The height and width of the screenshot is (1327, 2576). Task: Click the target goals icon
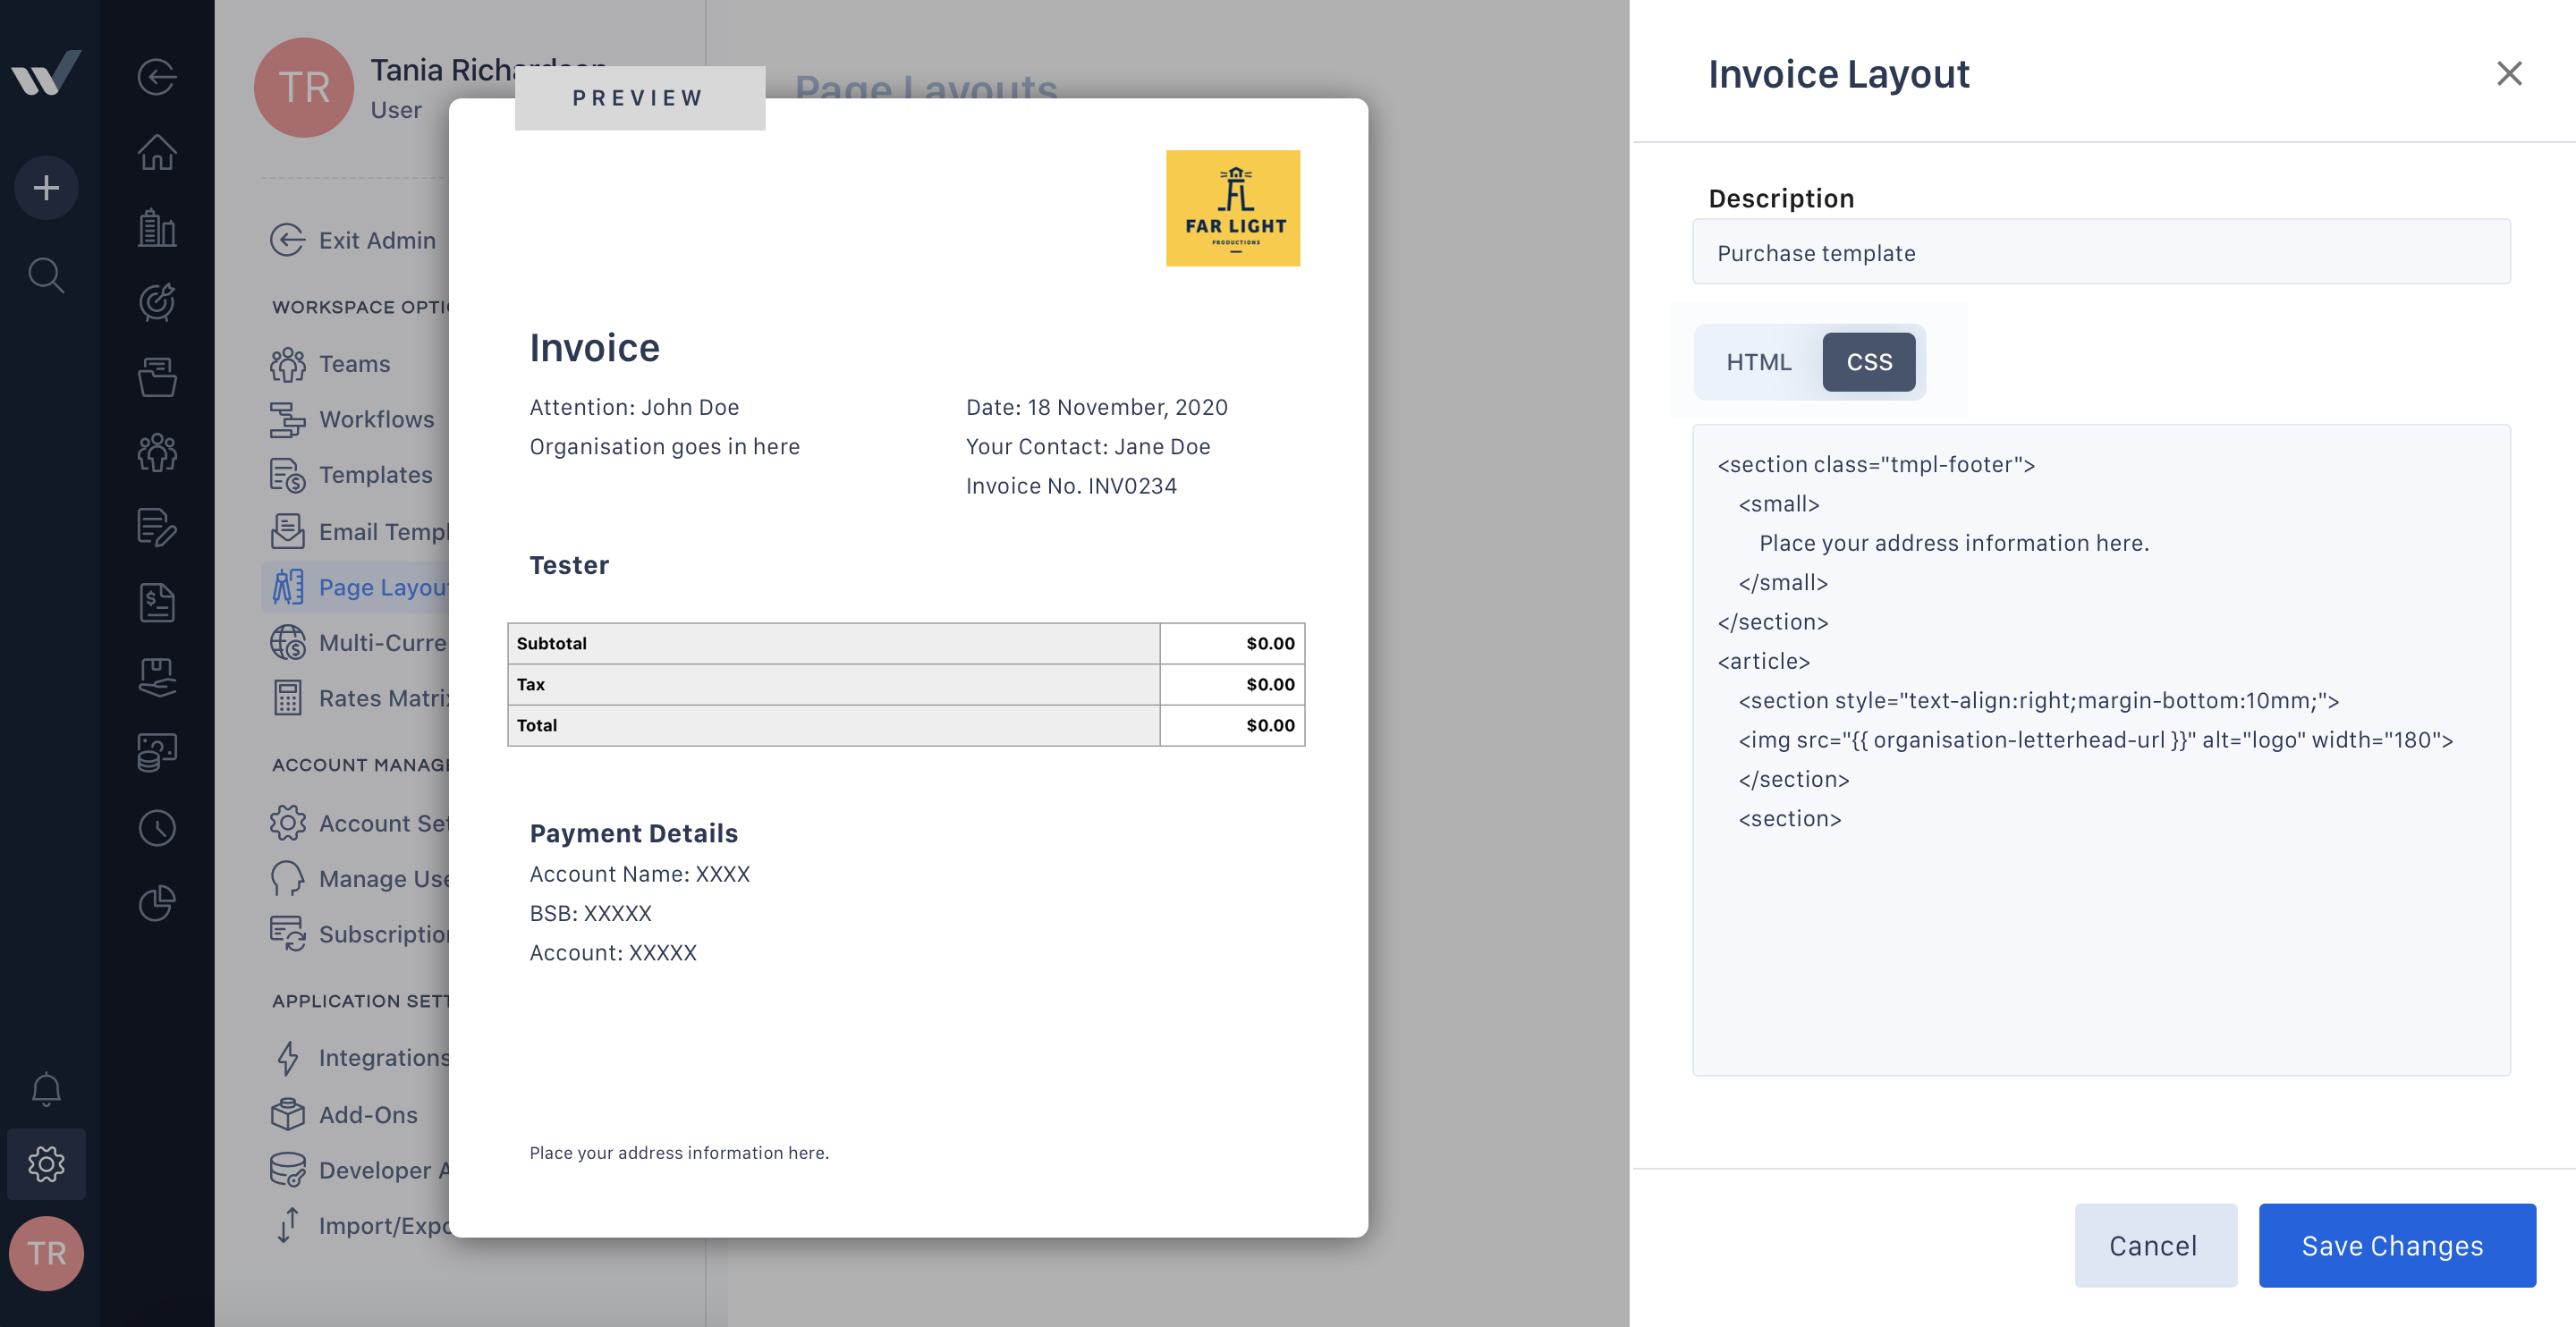157,302
